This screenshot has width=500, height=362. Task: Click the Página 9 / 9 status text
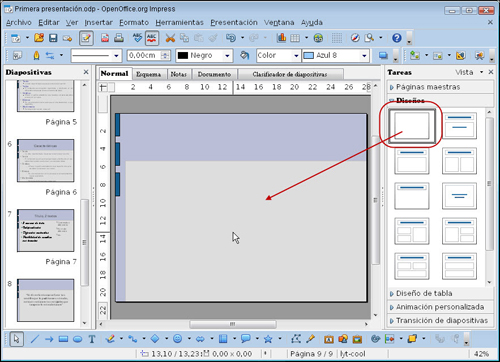click(312, 354)
